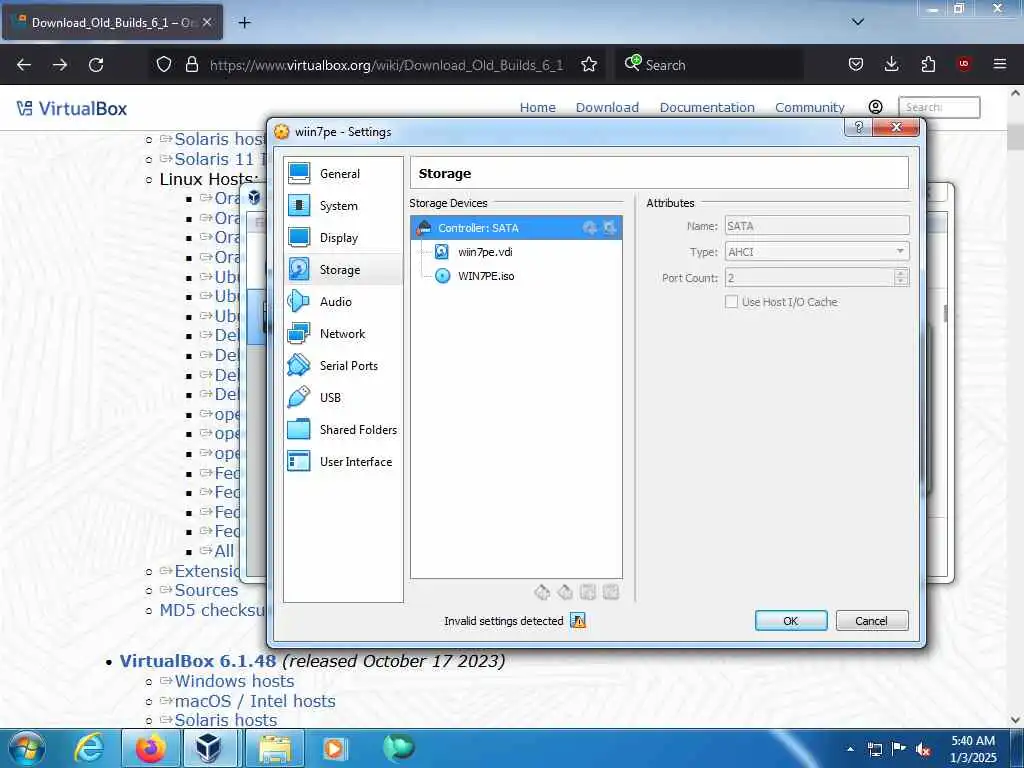1024x768 pixels.
Task: Open the Home link on the VirtualBox site
Action: click(x=537, y=108)
